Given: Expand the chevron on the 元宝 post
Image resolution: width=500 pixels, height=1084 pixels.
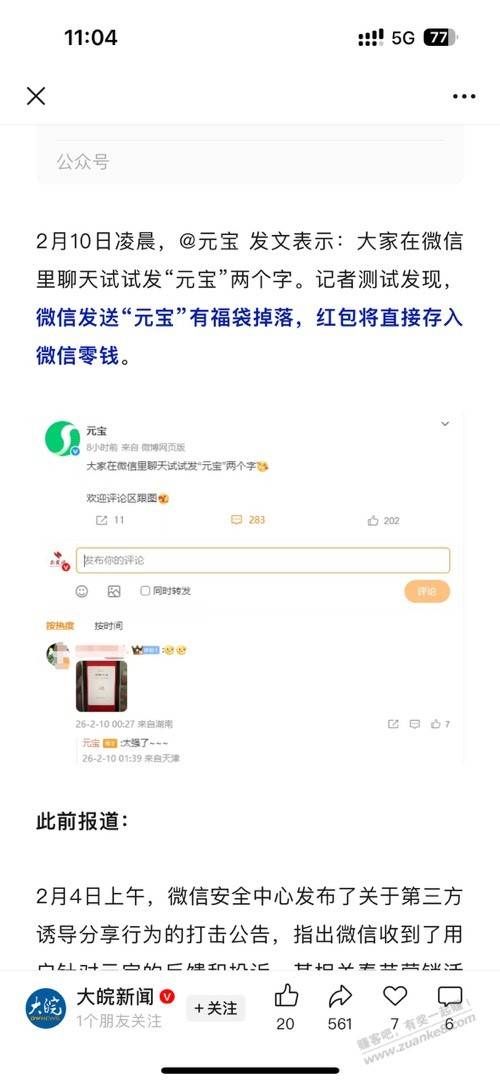Looking at the screenshot, I should coord(445,424).
